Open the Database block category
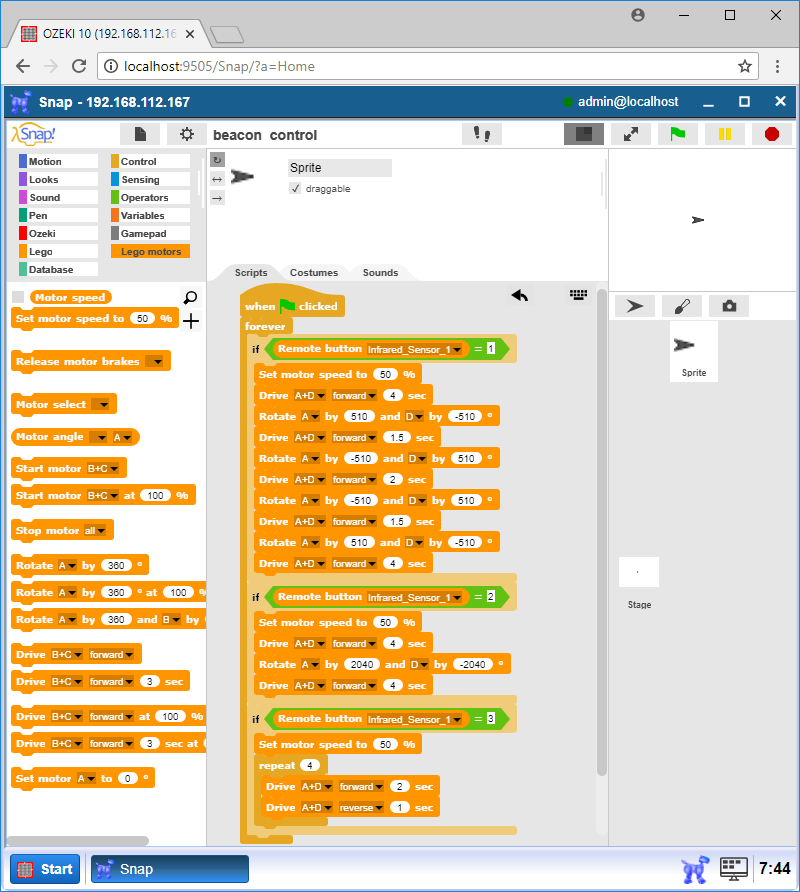The height and width of the screenshot is (892, 800). click(58, 269)
